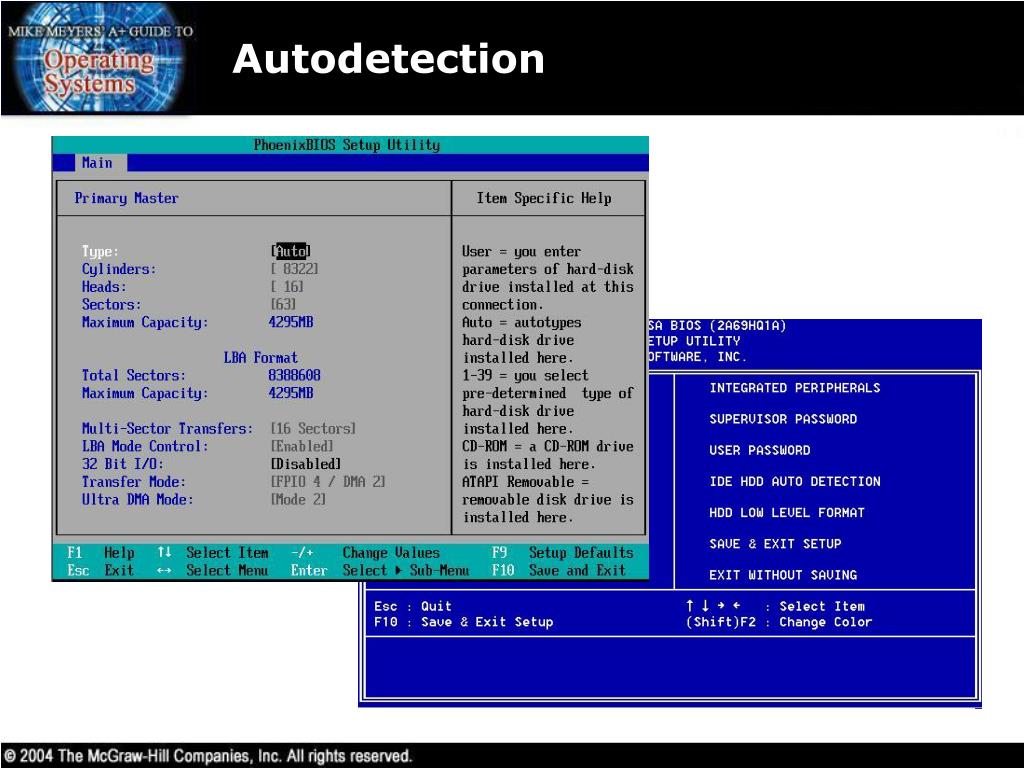Click the Type: label
Viewport: 1024px width, 768px height.
coord(101,251)
